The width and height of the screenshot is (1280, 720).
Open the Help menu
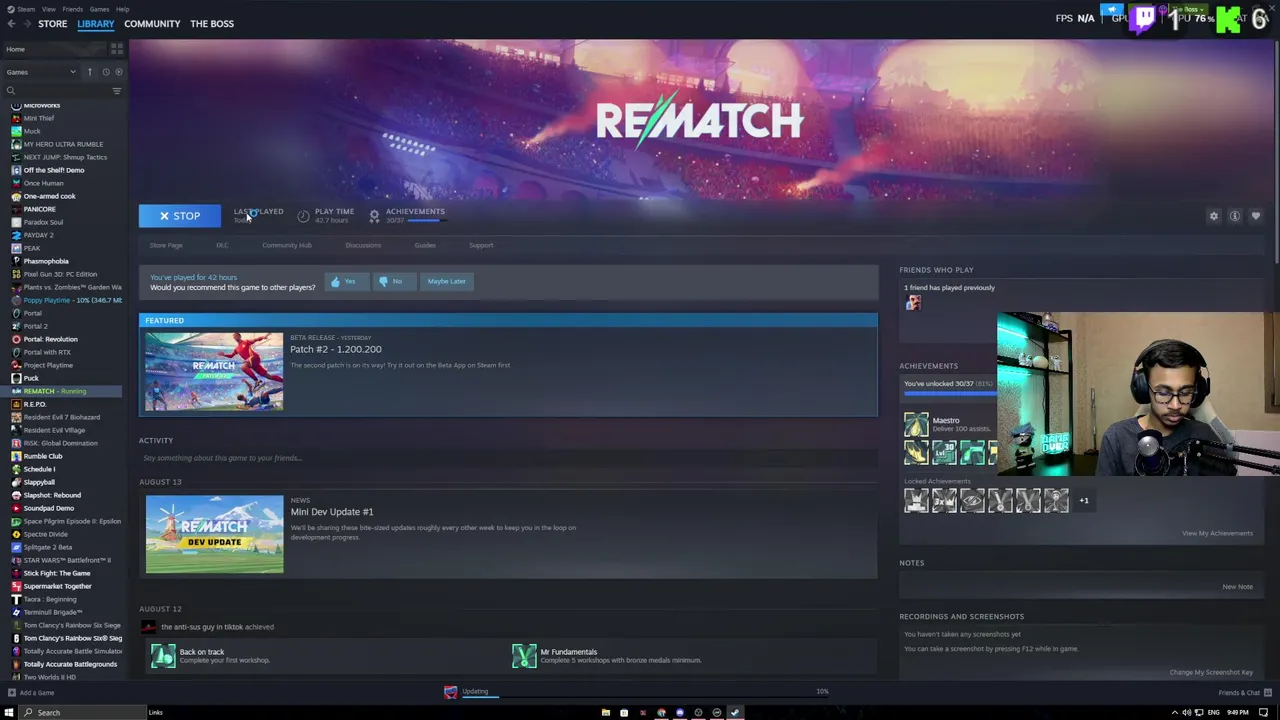pos(122,9)
